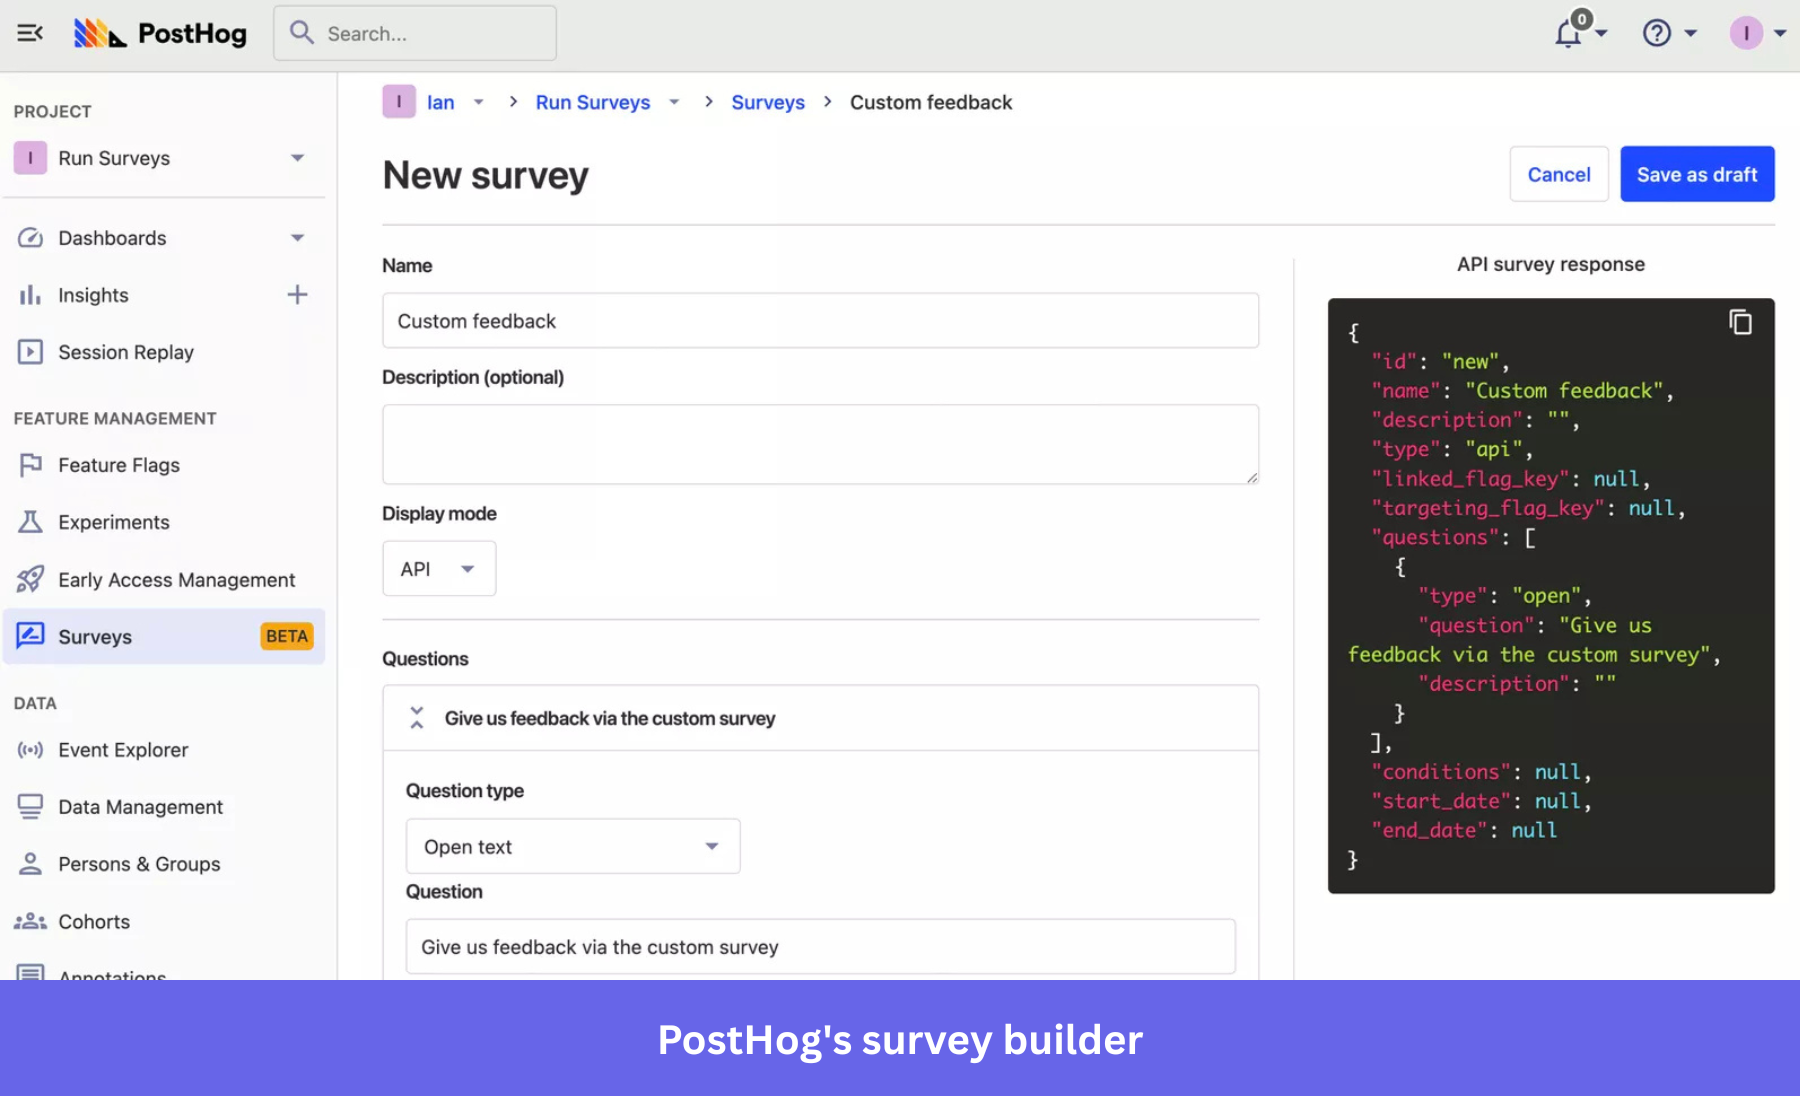Click the Cohorts group icon
The height and width of the screenshot is (1096, 1800).
(31, 921)
